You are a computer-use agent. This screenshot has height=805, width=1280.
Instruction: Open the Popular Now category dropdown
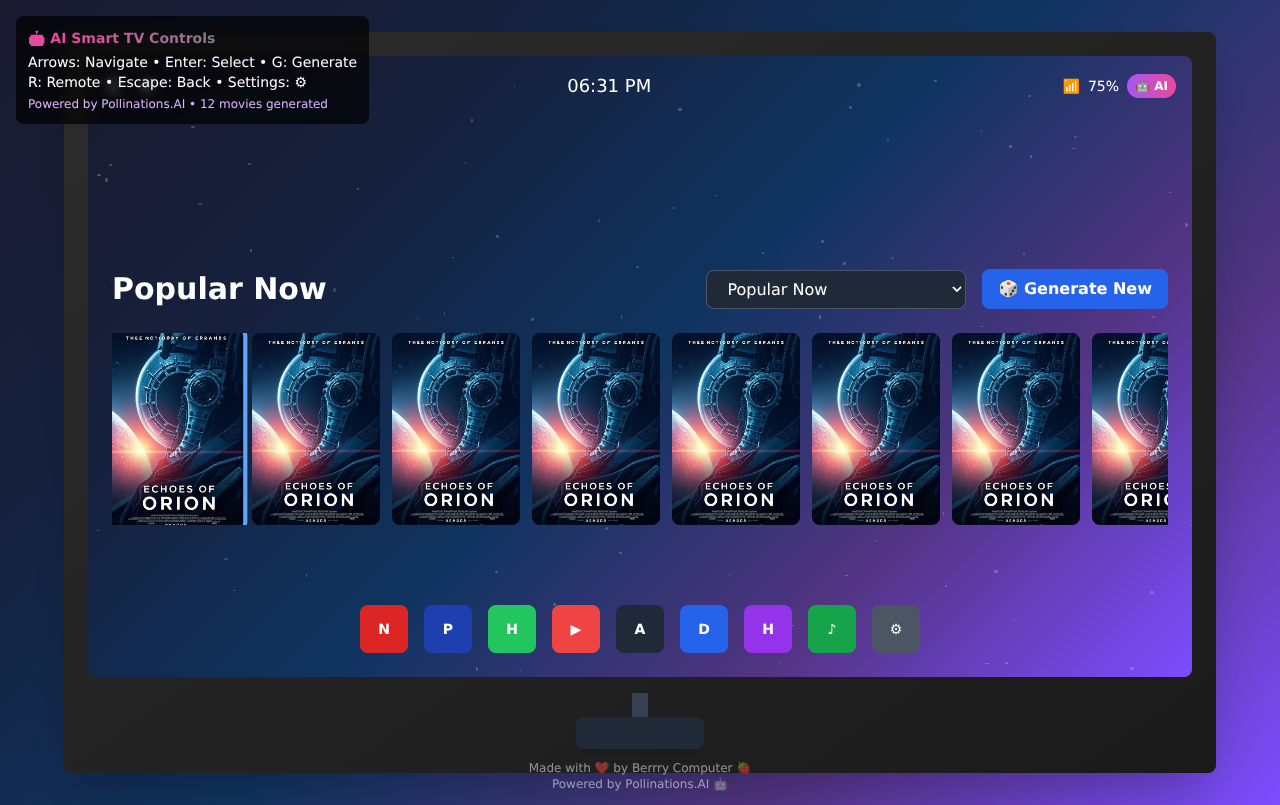tap(835, 289)
